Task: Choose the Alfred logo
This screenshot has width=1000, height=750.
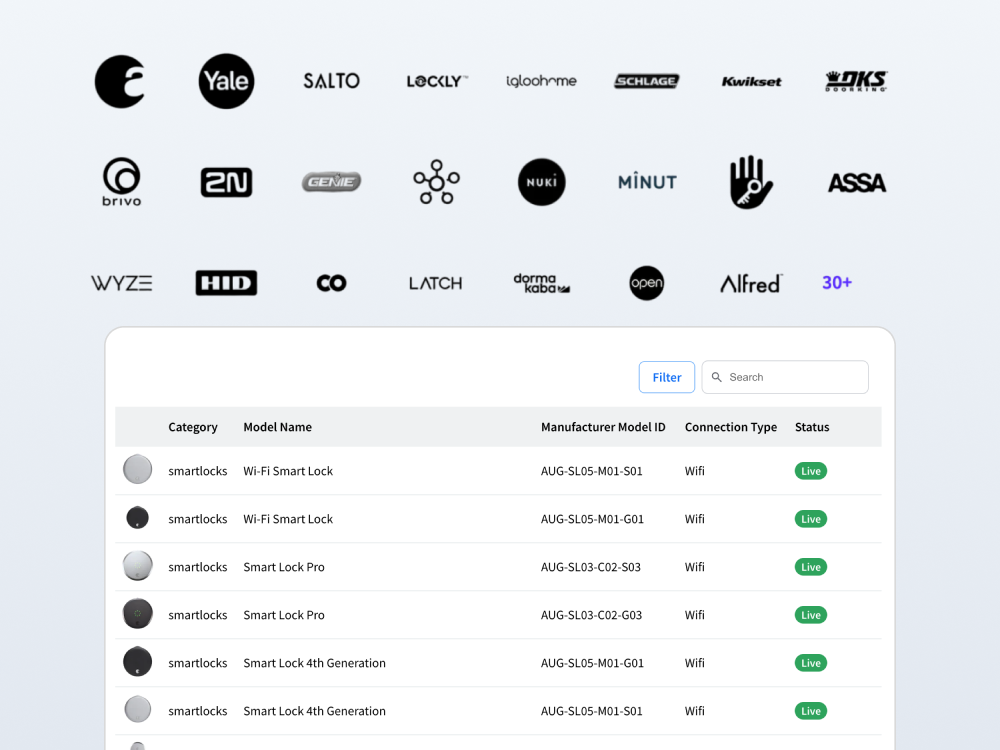Action: [x=751, y=283]
